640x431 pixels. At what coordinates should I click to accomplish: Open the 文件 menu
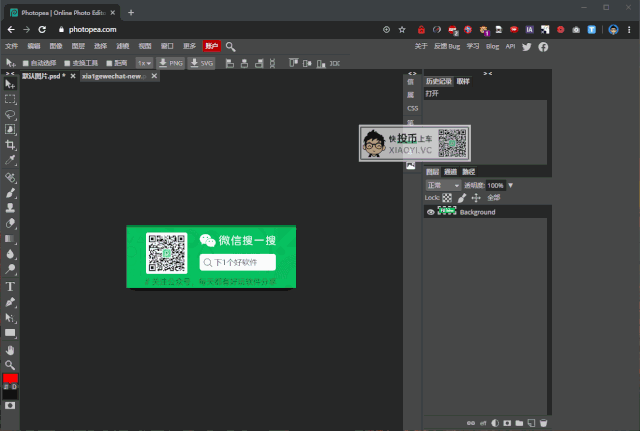(x=12, y=46)
